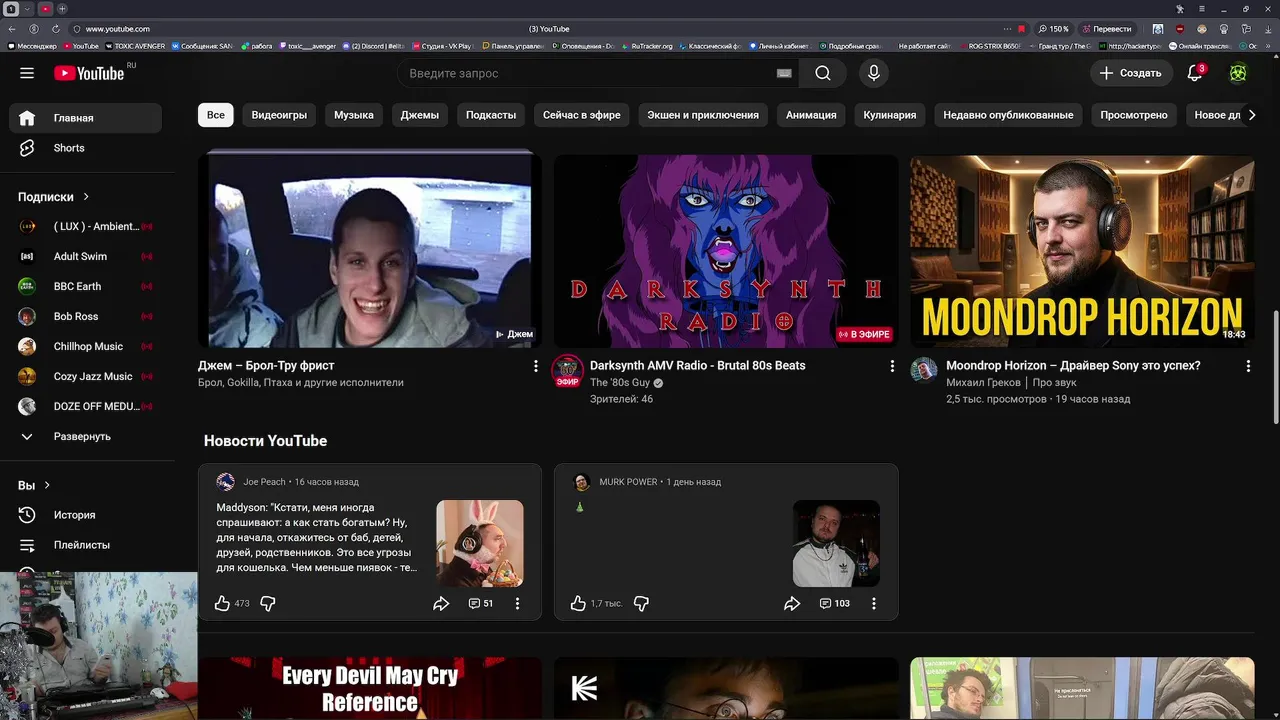
Task: Click the magnifier search button
Action: 822,73
